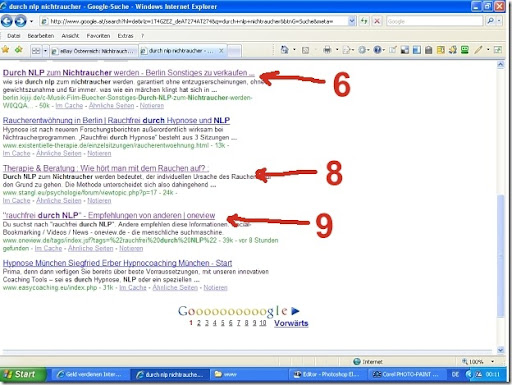The width and height of the screenshot is (512, 385).
Task: Open 'Durch NLP zum Nichtraucher werden - Berlin' result
Action: coord(128,72)
